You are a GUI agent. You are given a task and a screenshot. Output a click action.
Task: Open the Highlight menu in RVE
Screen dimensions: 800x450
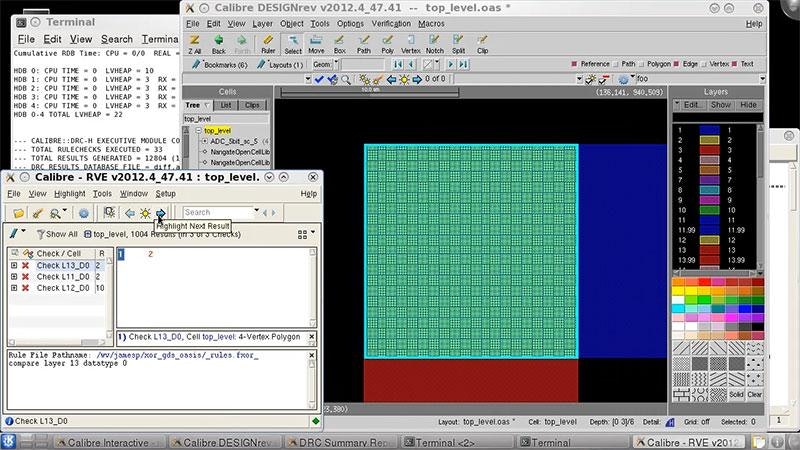(69, 194)
